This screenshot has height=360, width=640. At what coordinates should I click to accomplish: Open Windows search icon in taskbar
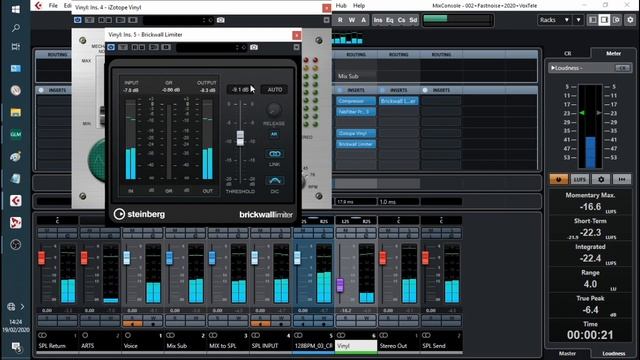[x=16, y=28]
